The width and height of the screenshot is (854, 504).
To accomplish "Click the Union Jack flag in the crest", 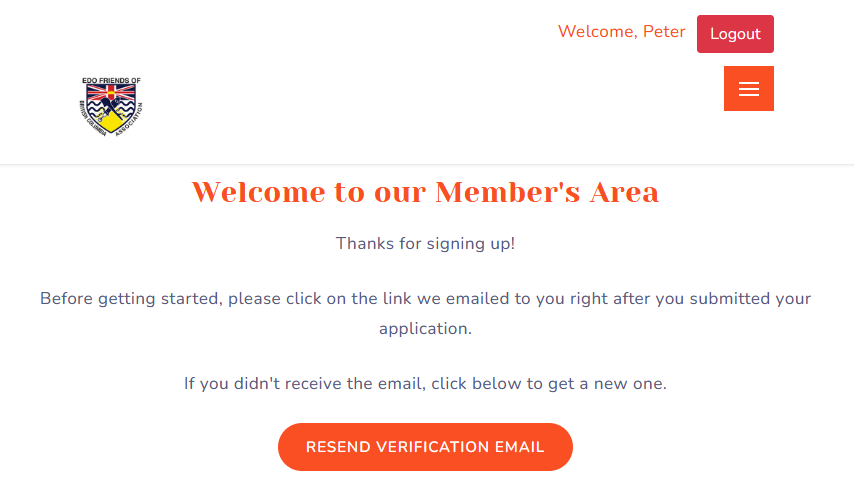I will click(111, 93).
